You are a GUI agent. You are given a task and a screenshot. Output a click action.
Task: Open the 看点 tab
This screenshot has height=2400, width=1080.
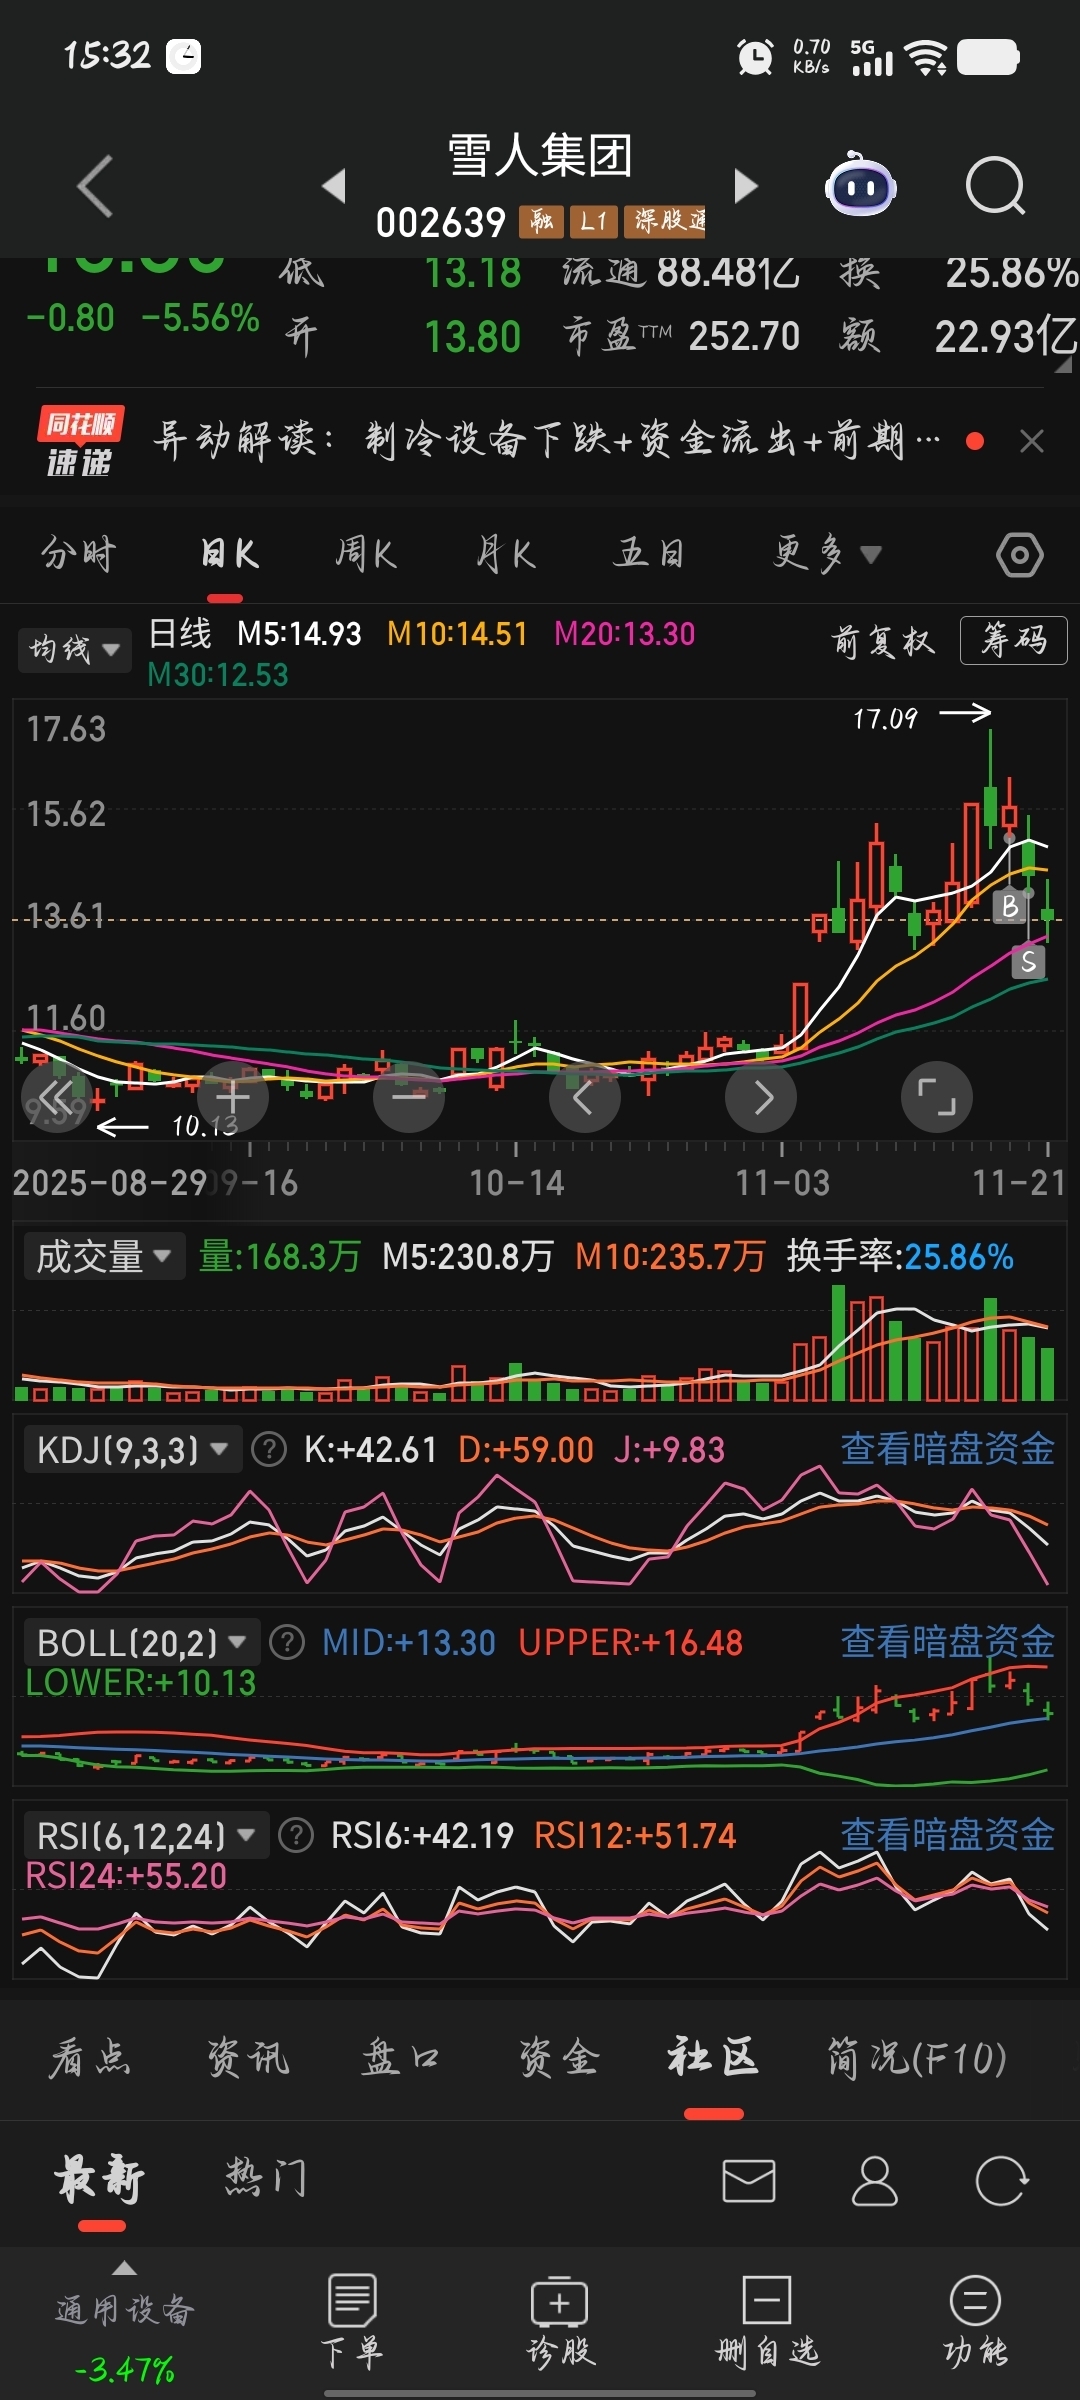(x=90, y=2058)
